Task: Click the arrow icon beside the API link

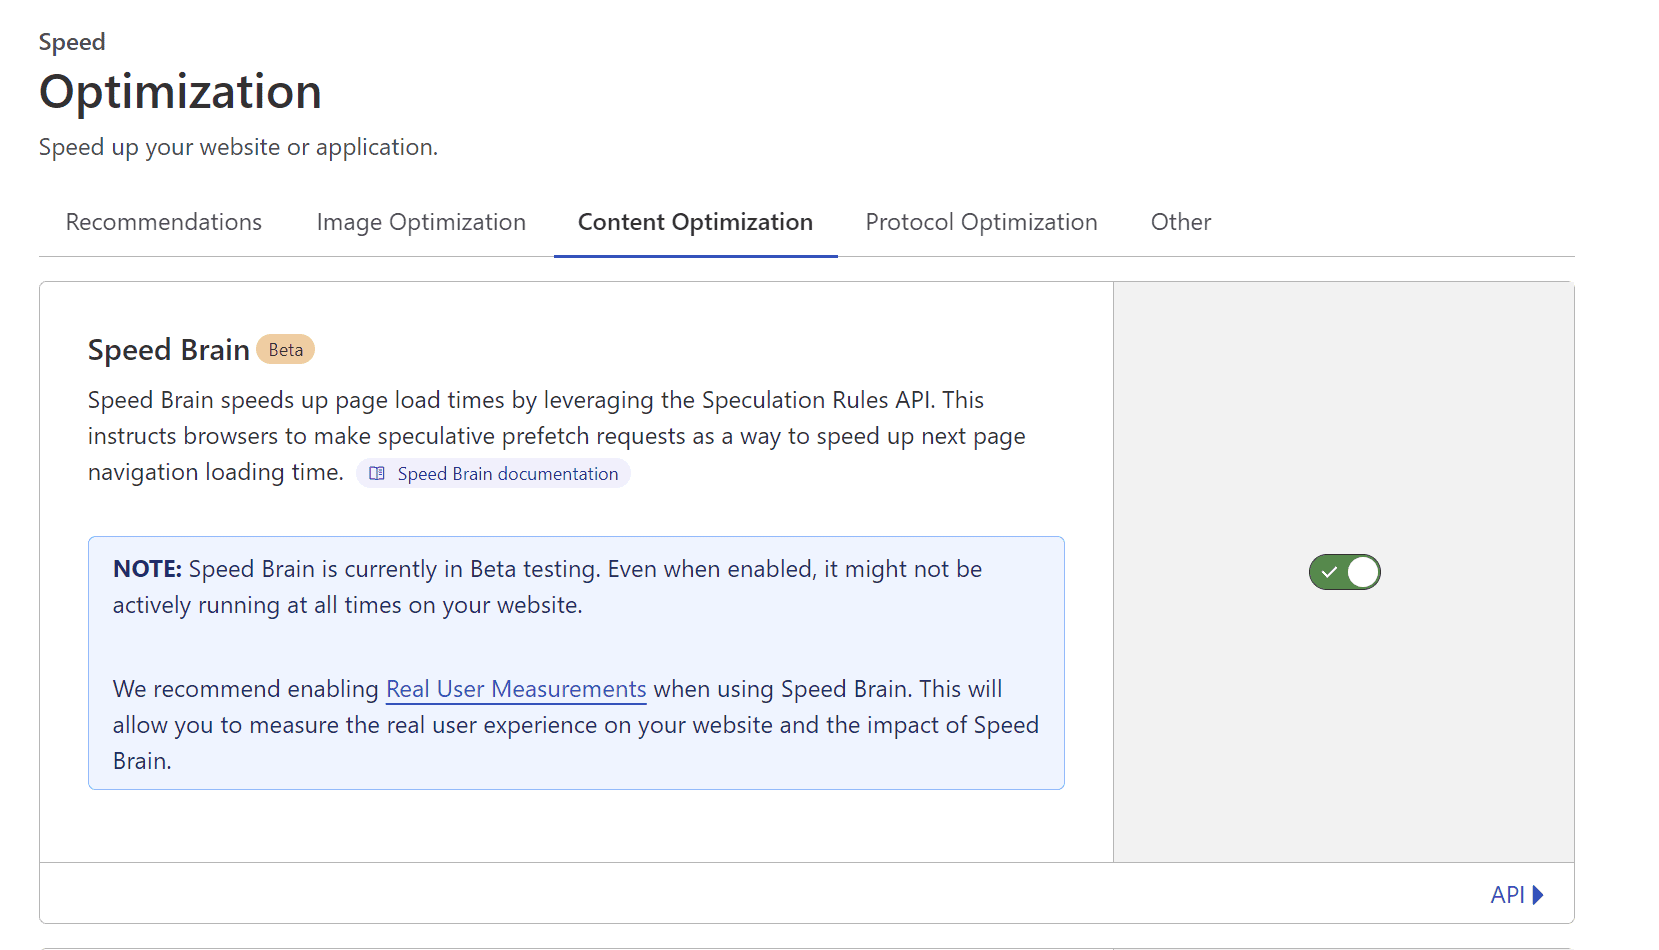Action: (1537, 894)
